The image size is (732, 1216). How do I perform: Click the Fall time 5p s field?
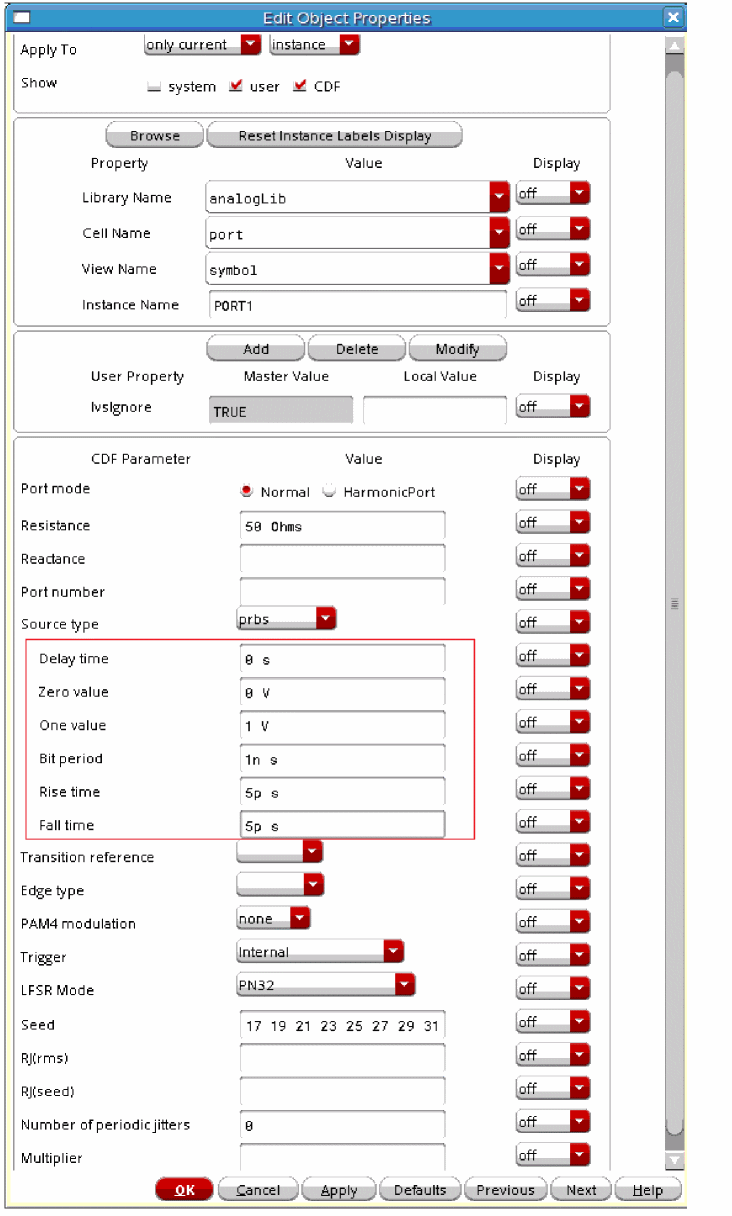342,825
